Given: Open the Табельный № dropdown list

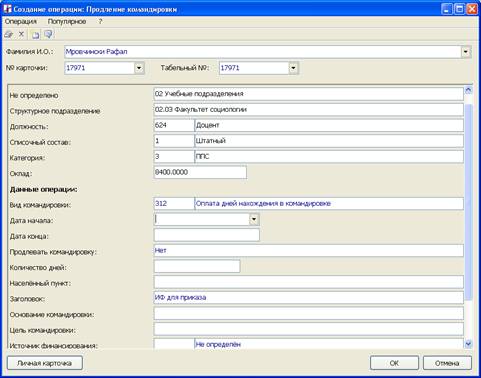Looking at the screenshot, I should (293, 68).
